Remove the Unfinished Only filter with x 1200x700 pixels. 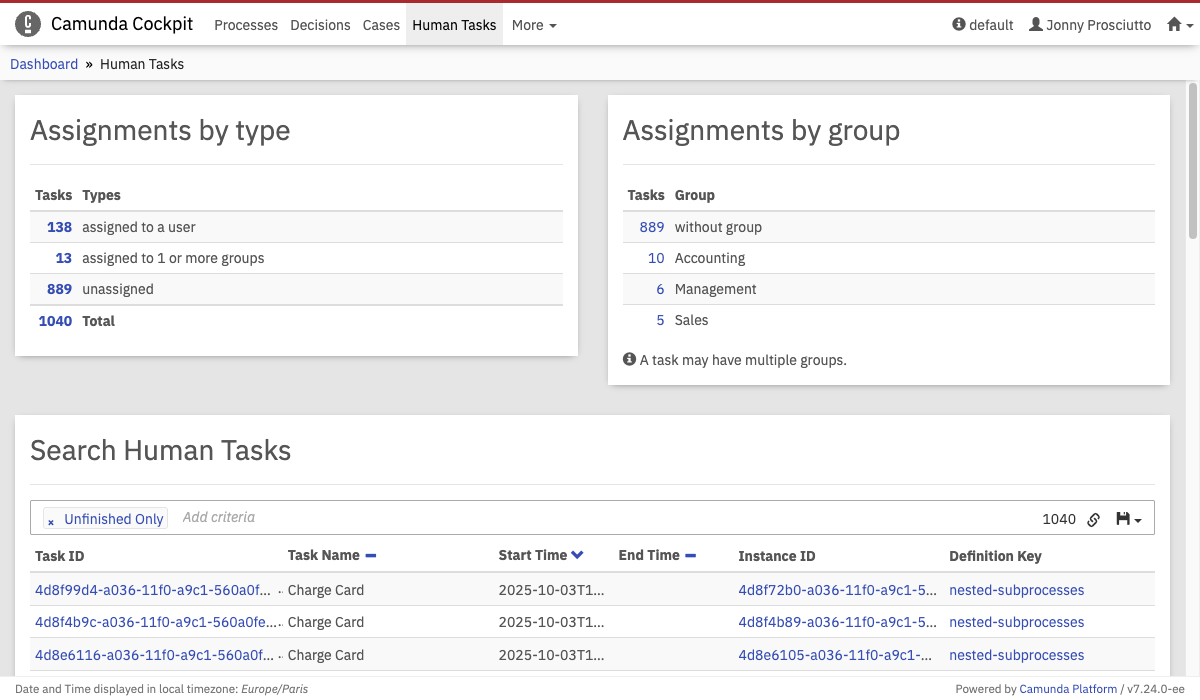pyautogui.click(x=51, y=521)
